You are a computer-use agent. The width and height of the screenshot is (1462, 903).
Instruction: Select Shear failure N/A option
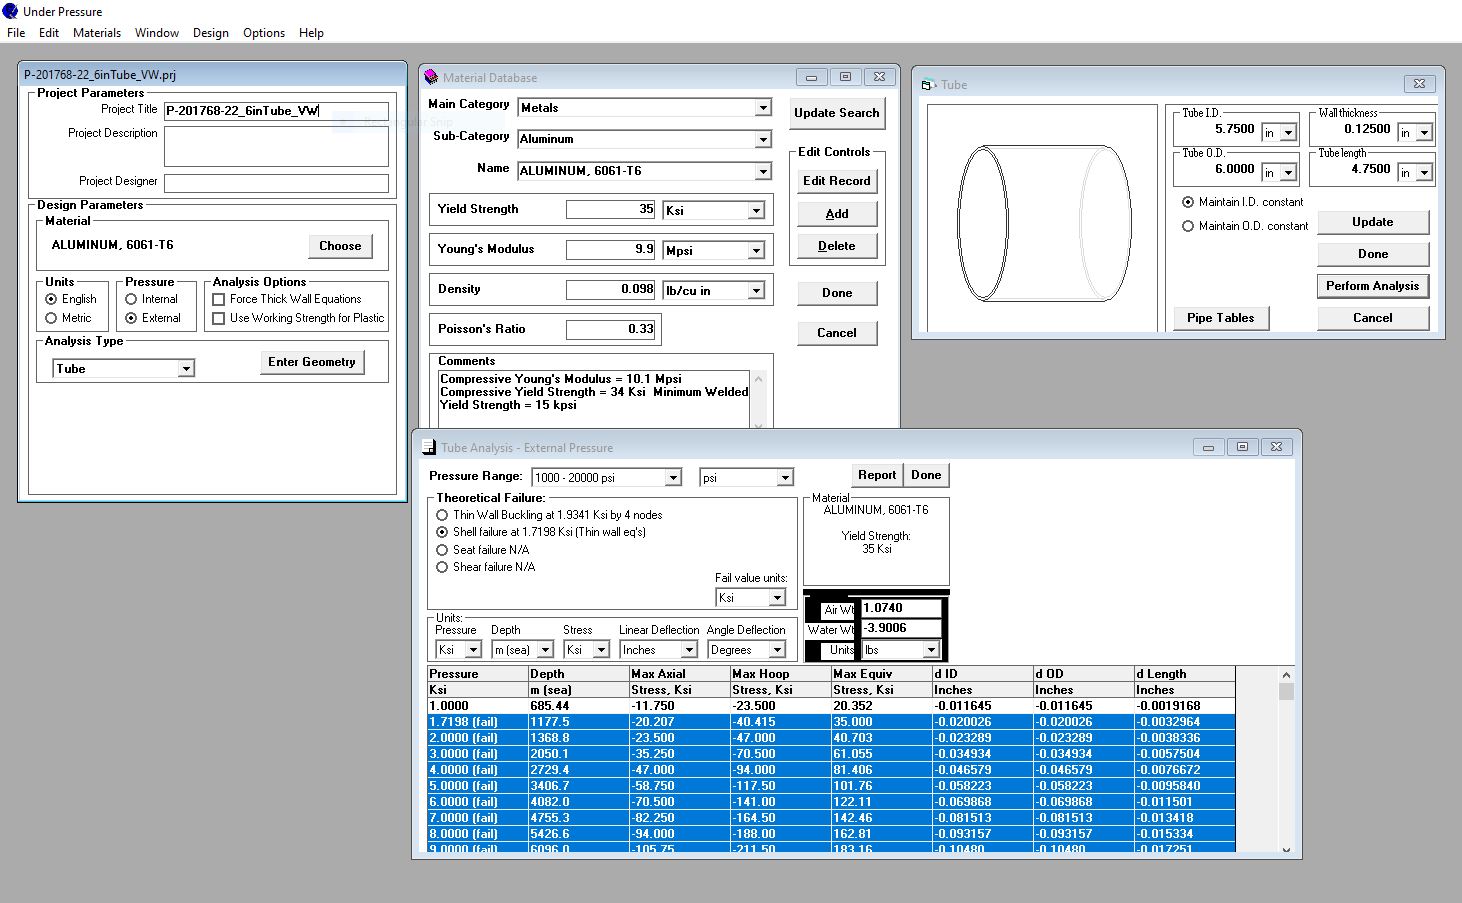point(442,567)
